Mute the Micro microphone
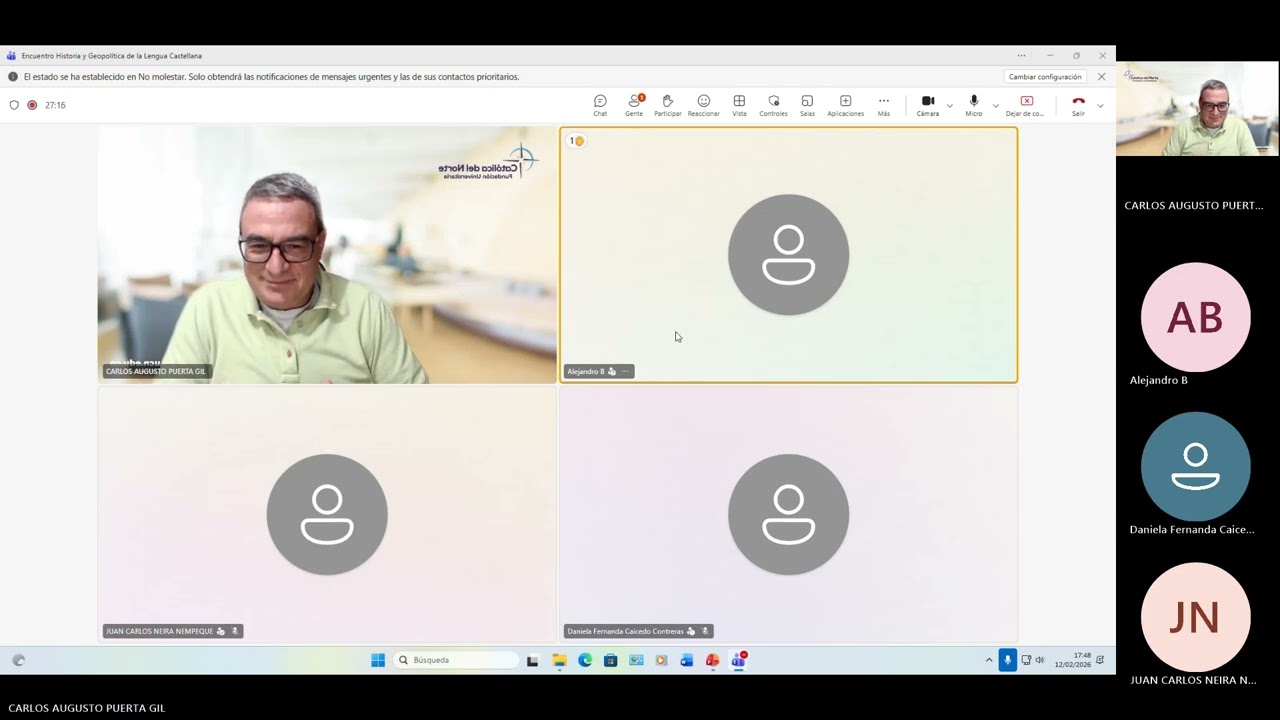 point(974,105)
